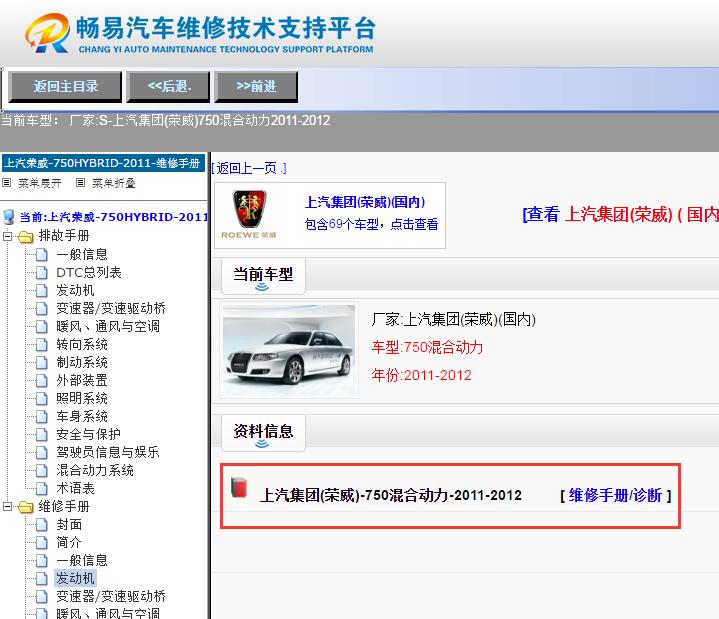Click 厂家:上汽集团(荣威)(国内) text
Viewport: 719px width, 619px height.
(454, 319)
